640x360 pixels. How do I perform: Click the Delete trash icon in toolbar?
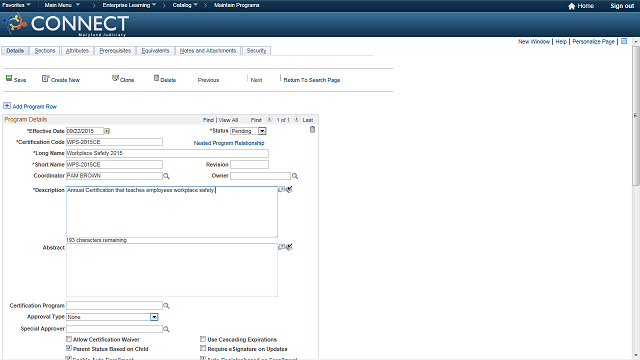156,78
